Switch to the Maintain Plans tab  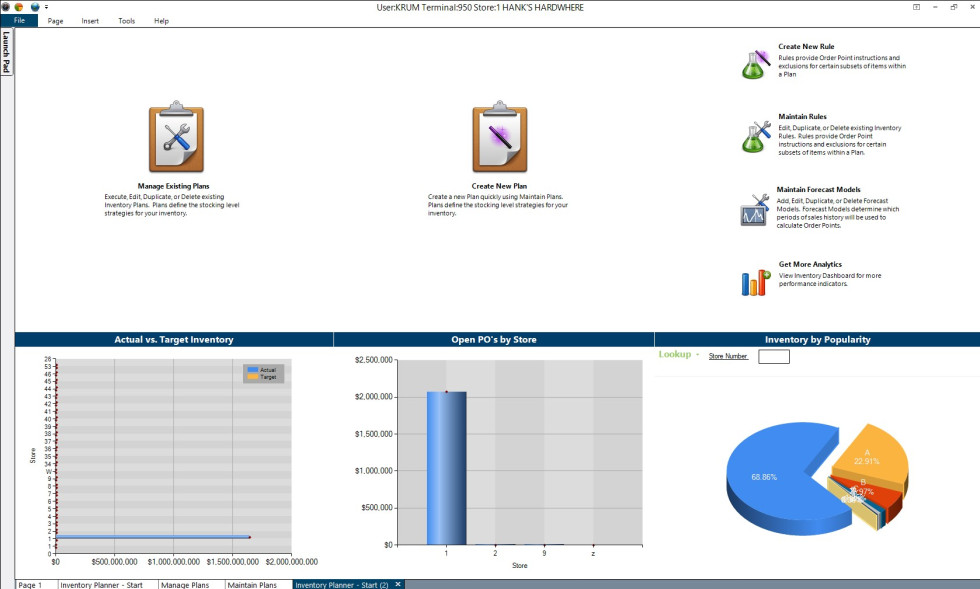(252, 584)
